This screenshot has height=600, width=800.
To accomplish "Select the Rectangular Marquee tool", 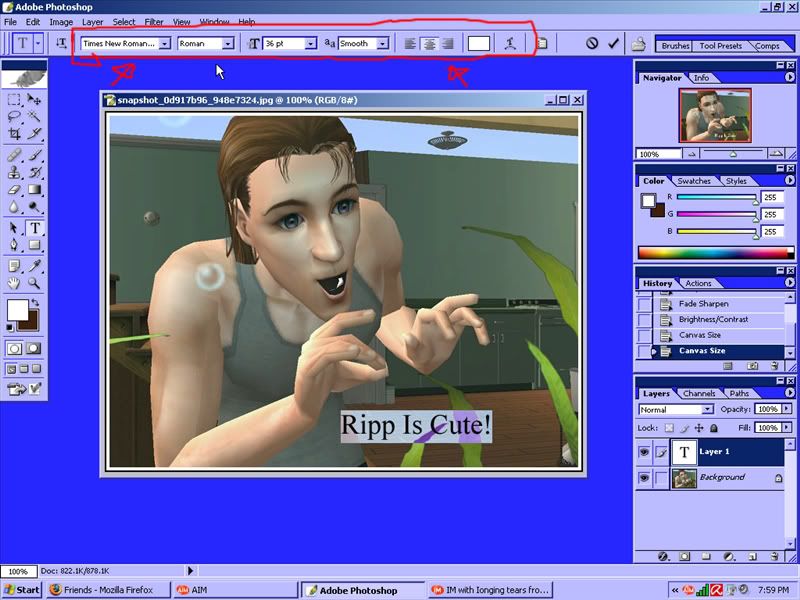I will [14, 99].
